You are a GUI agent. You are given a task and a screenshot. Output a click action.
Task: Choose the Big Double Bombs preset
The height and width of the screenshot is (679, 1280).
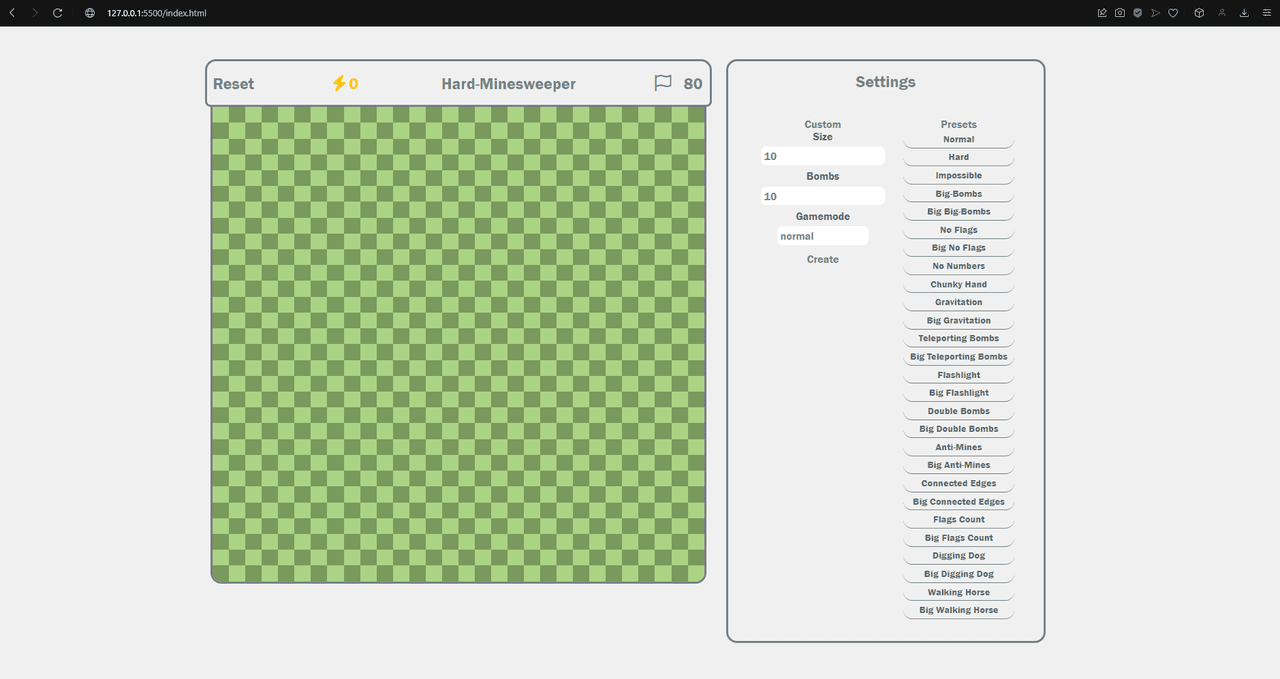959,429
